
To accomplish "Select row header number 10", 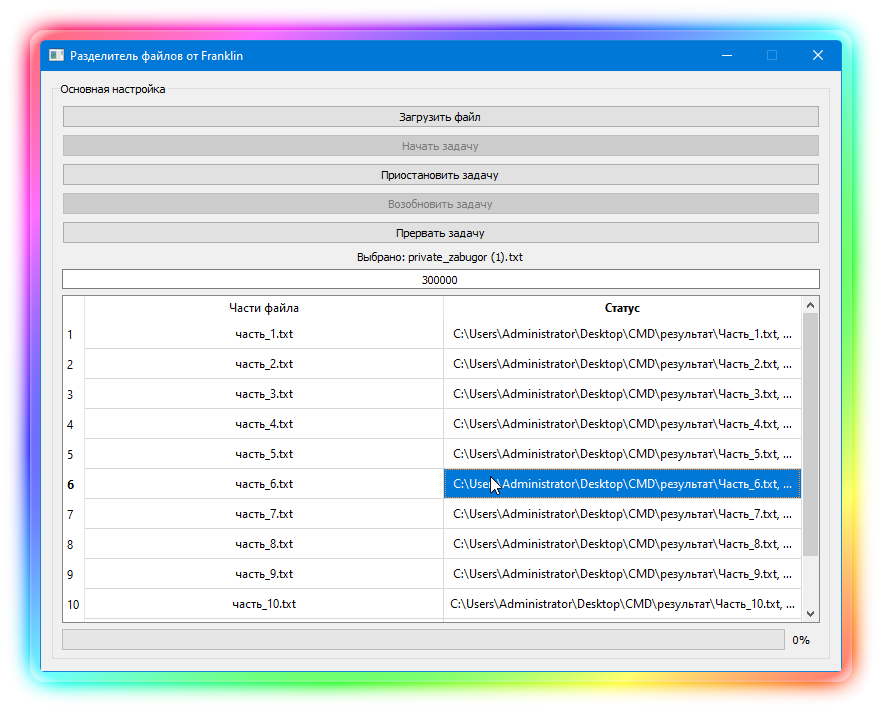I will click(x=73, y=605).
